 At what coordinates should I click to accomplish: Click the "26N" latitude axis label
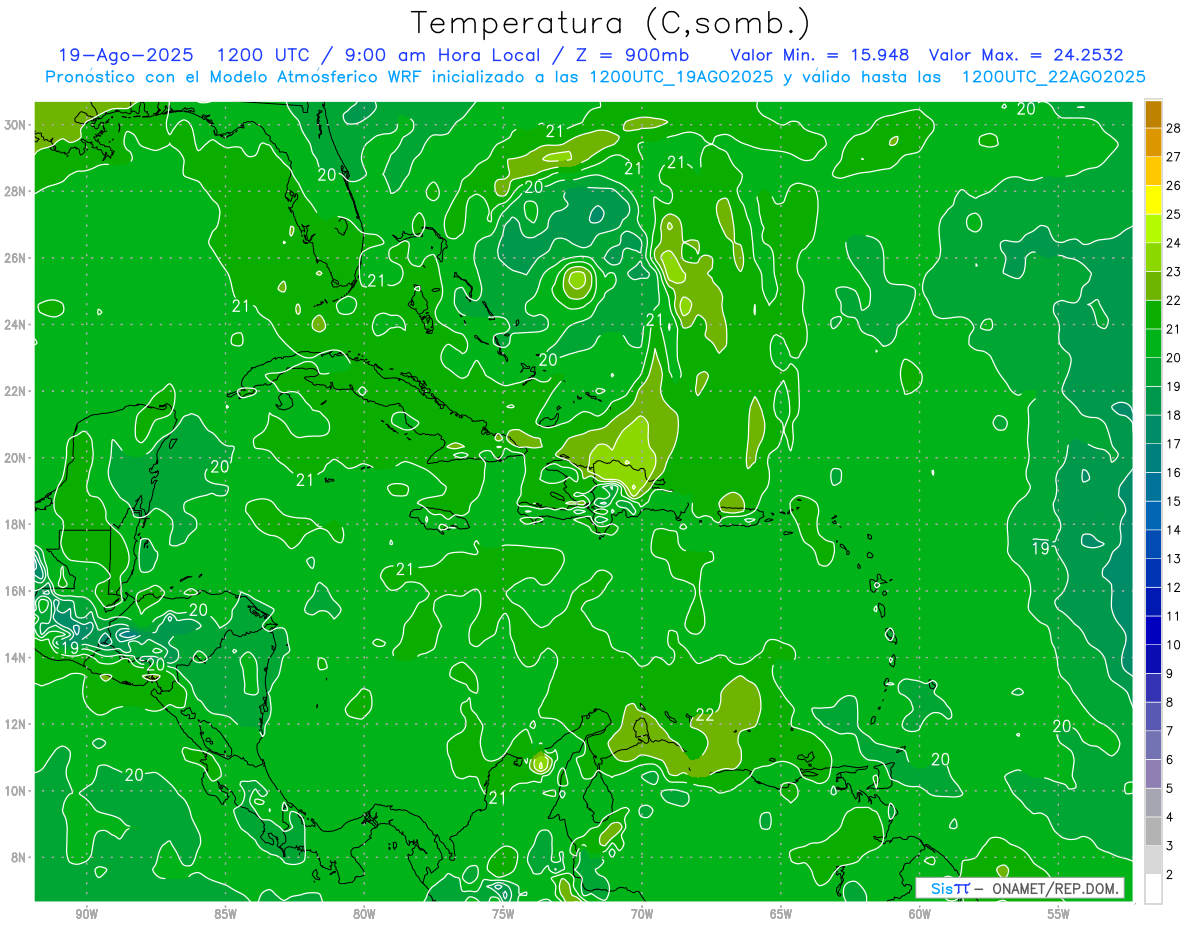(x=17, y=258)
